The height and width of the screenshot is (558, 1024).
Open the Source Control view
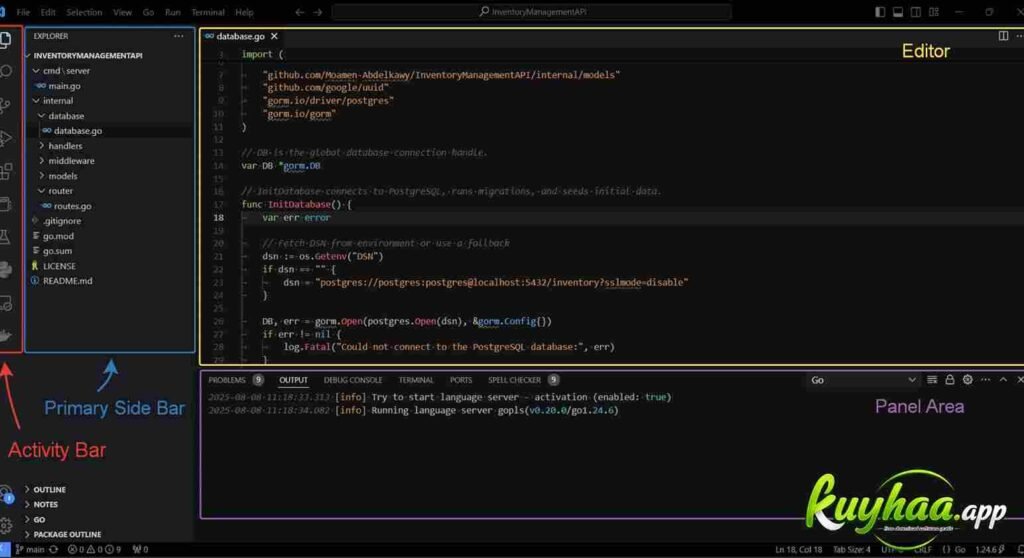pyautogui.click(x=6, y=105)
